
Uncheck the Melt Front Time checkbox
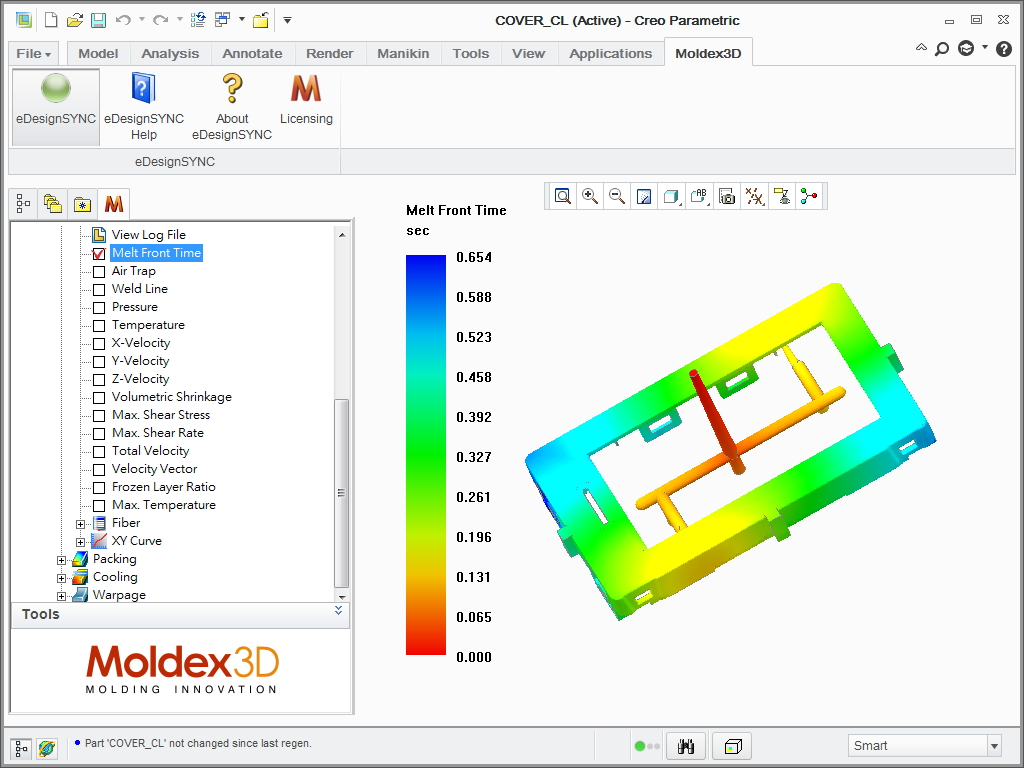(99, 253)
